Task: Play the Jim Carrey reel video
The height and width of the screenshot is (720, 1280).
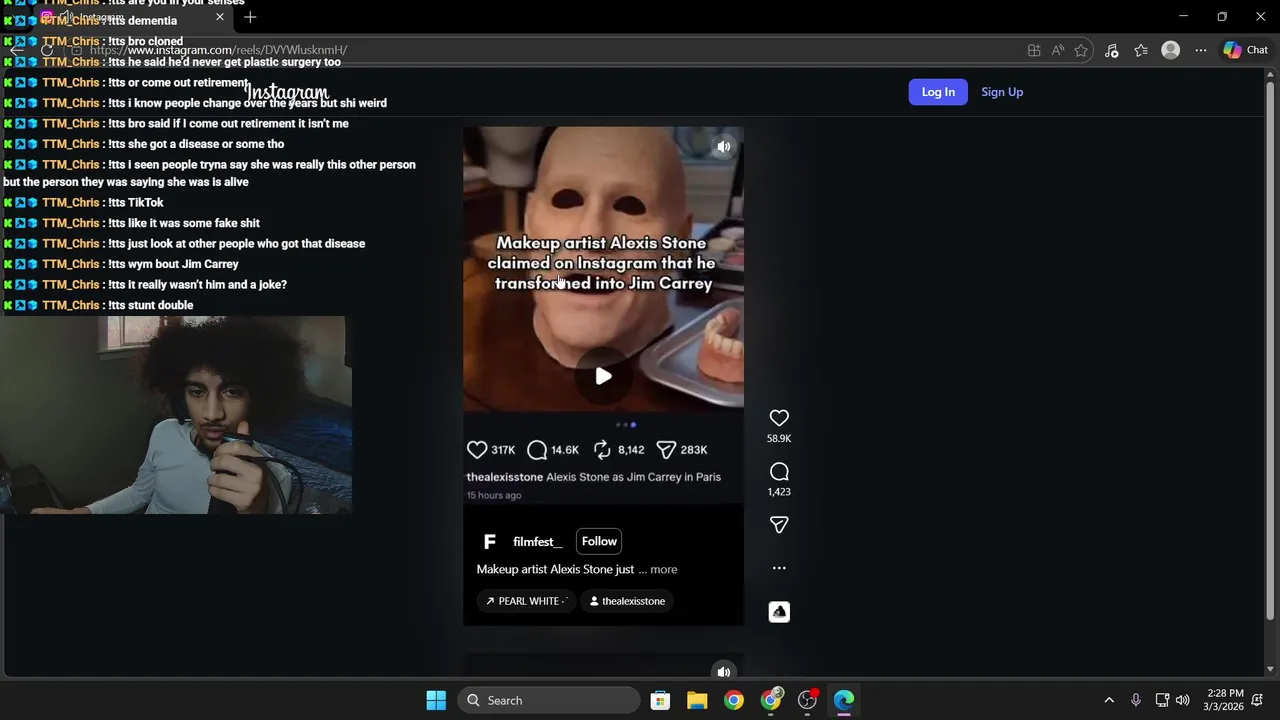Action: coord(603,376)
